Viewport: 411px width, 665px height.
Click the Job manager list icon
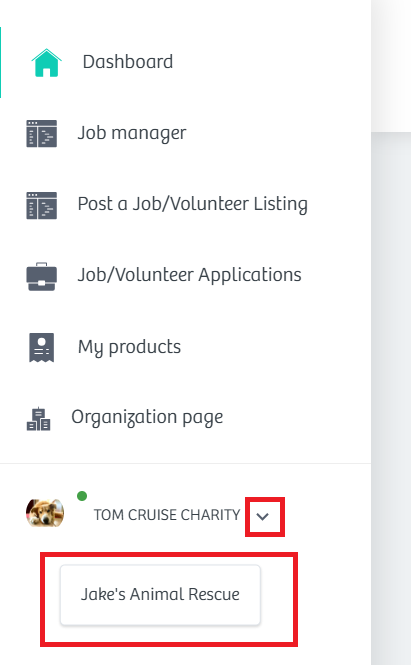pos(42,134)
